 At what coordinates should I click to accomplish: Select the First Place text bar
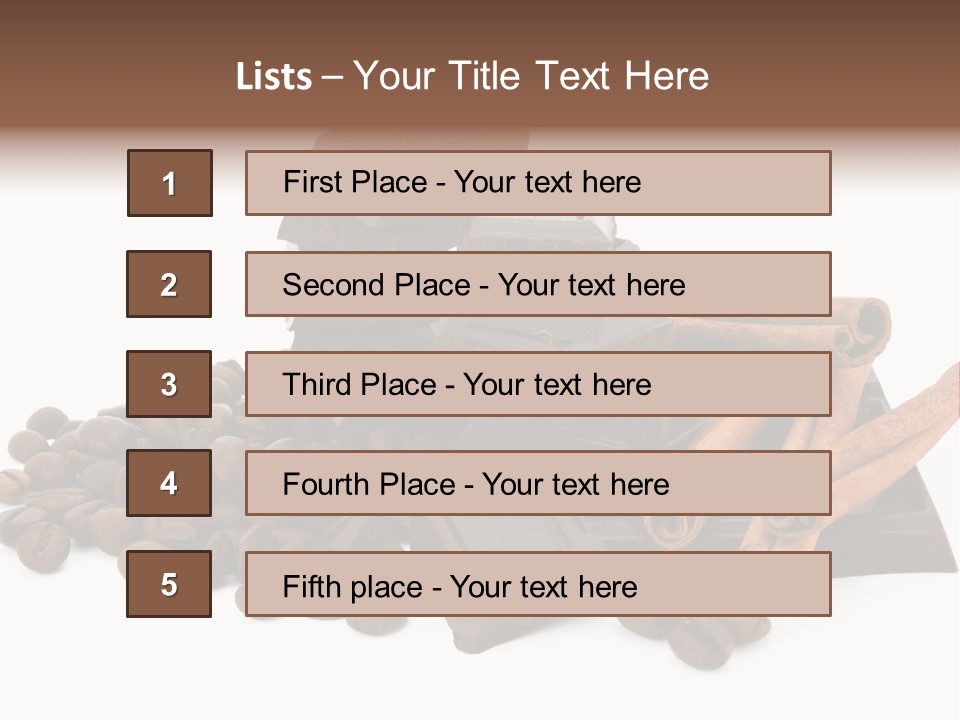pyautogui.click(x=538, y=183)
